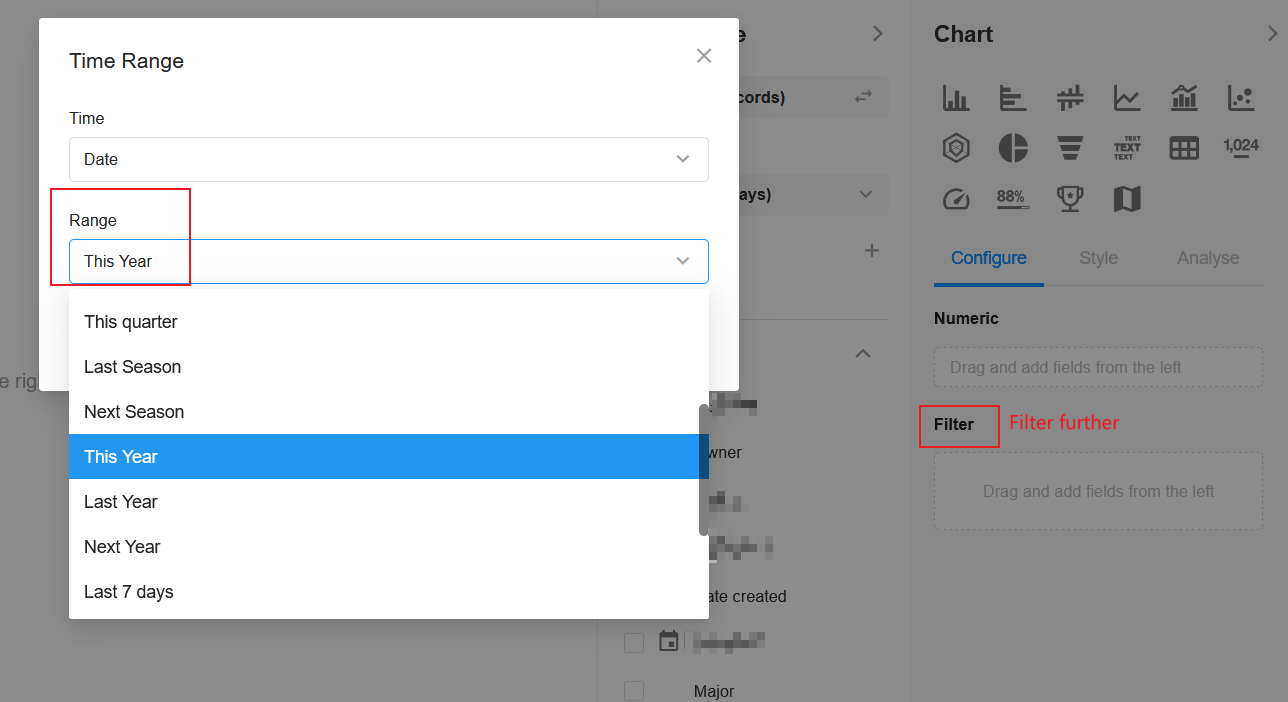Choose the word cloud TEXT icon
The image size is (1288, 702).
1127,148
